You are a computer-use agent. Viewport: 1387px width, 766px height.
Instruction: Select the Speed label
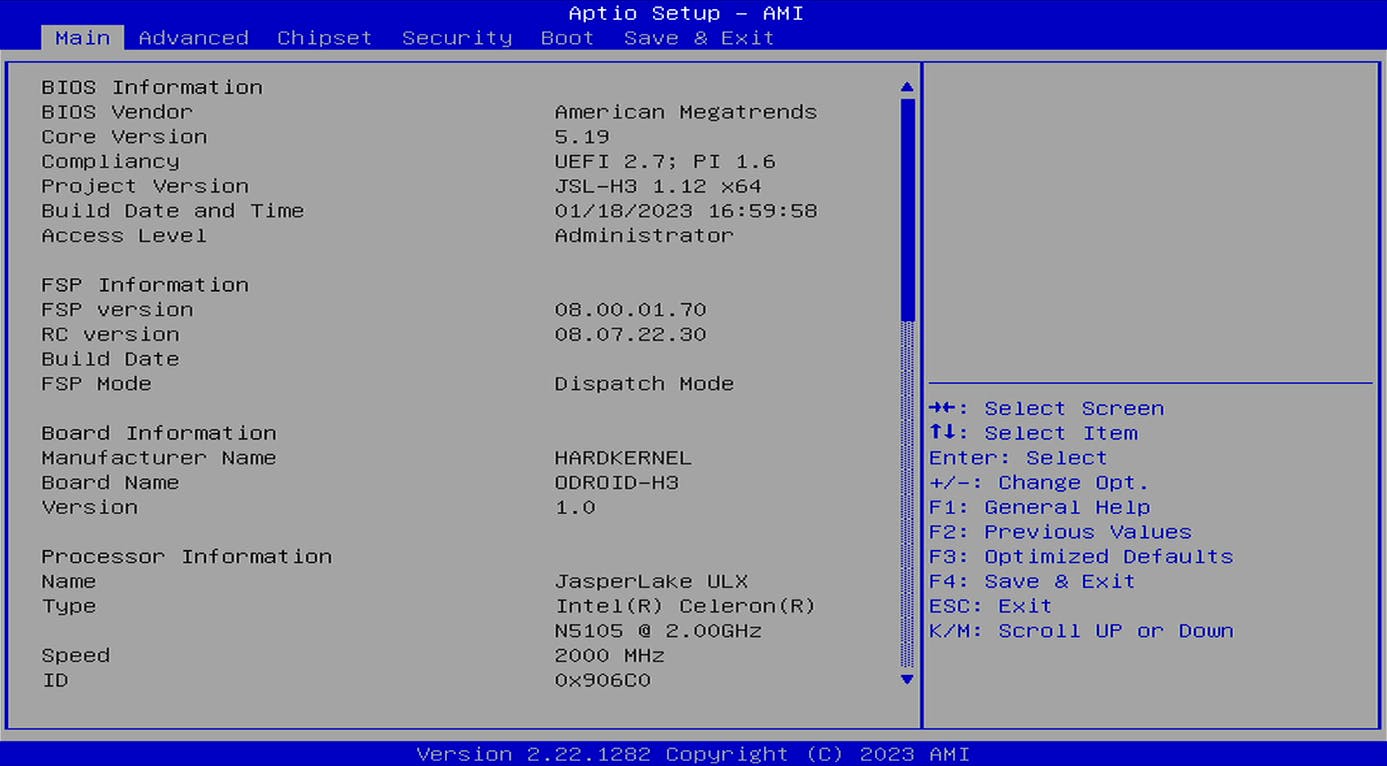pyautogui.click(x=76, y=656)
